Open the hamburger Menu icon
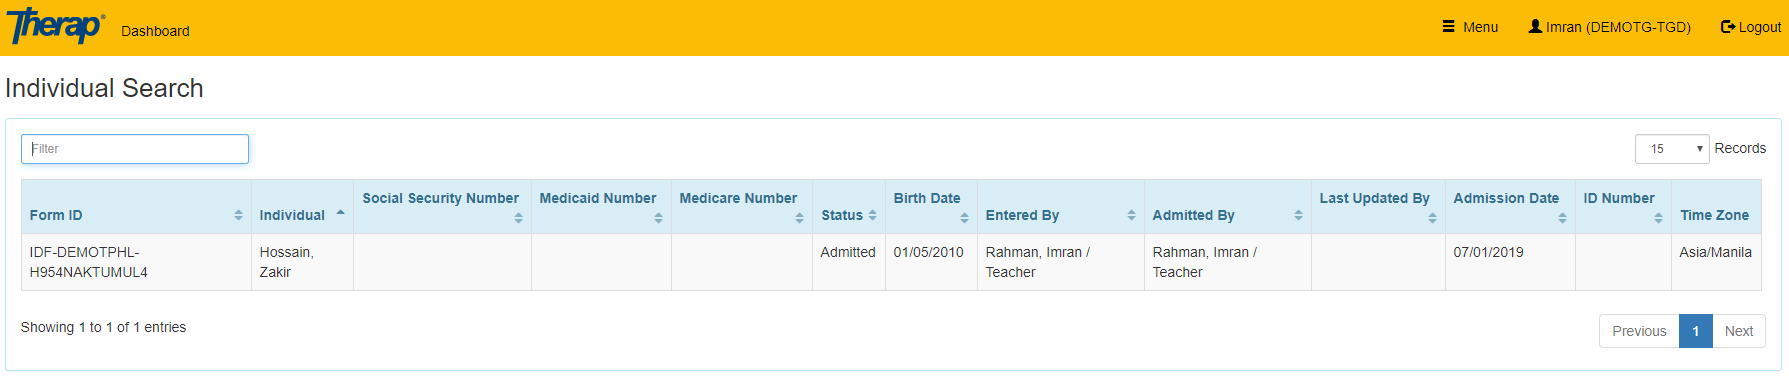The height and width of the screenshot is (381, 1789). [1448, 27]
